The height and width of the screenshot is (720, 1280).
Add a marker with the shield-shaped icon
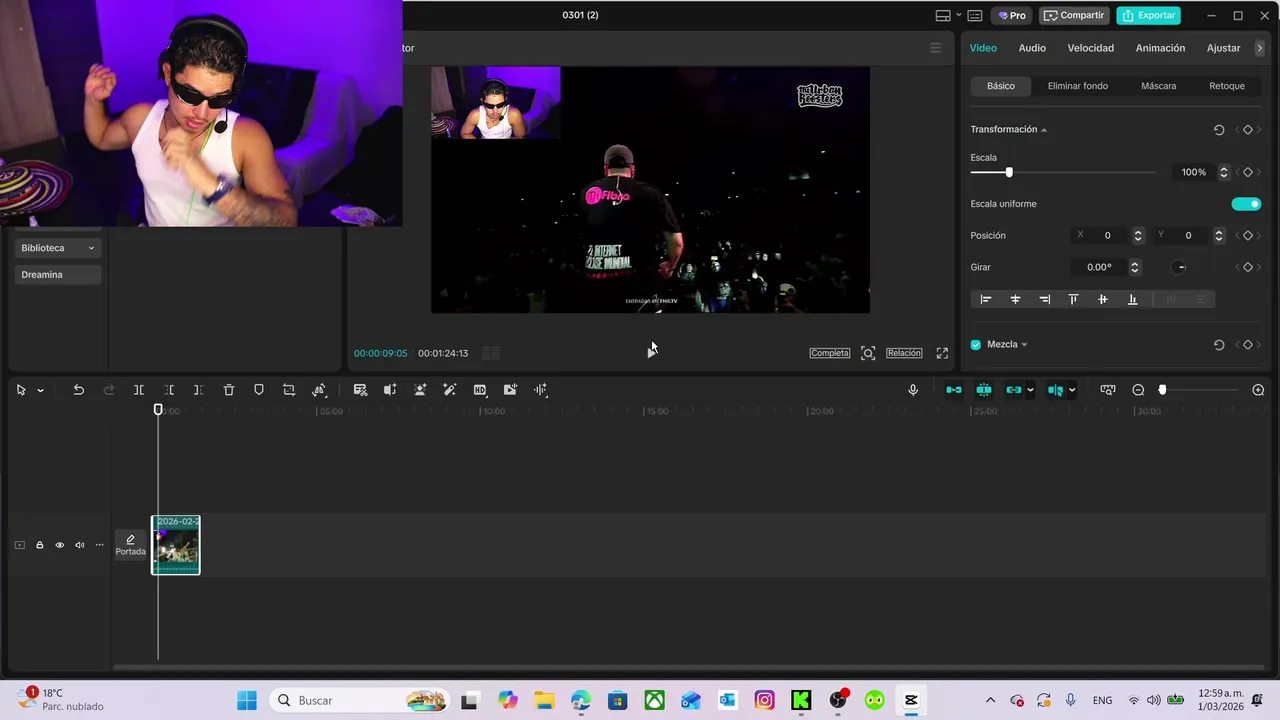pyautogui.click(x=259, y=390)
